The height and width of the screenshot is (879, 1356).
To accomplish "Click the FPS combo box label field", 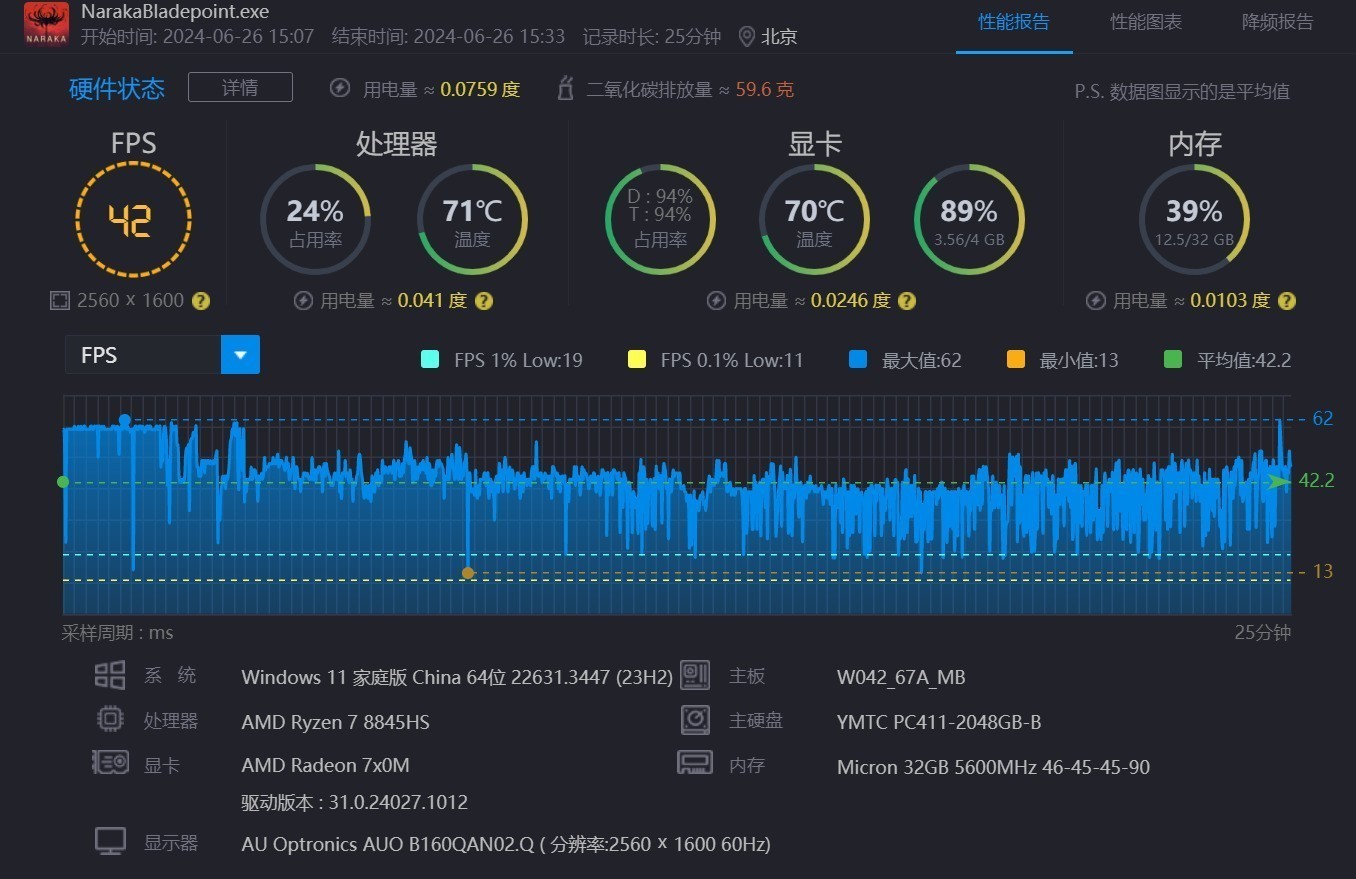I will tap(143, 355).
